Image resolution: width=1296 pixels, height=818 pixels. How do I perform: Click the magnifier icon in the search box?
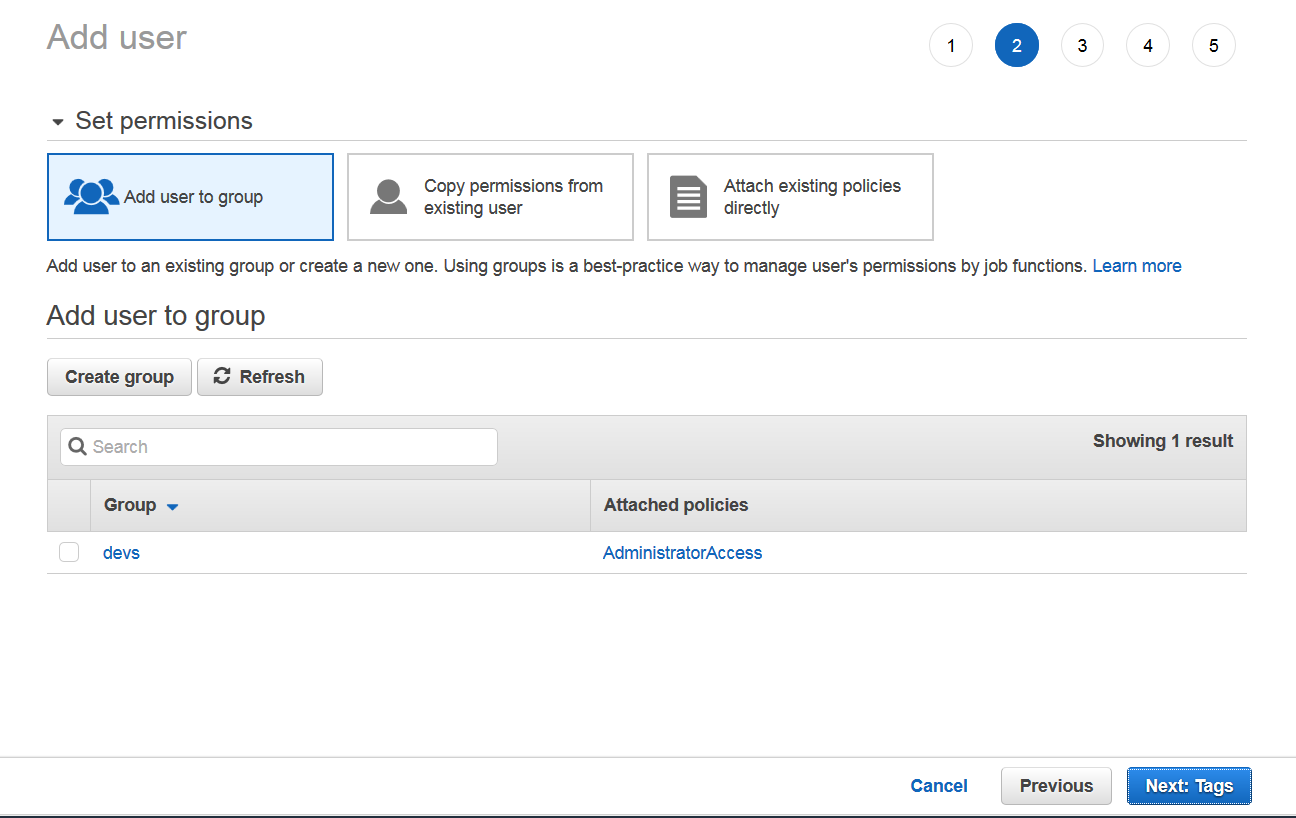[x=78, y=447]
